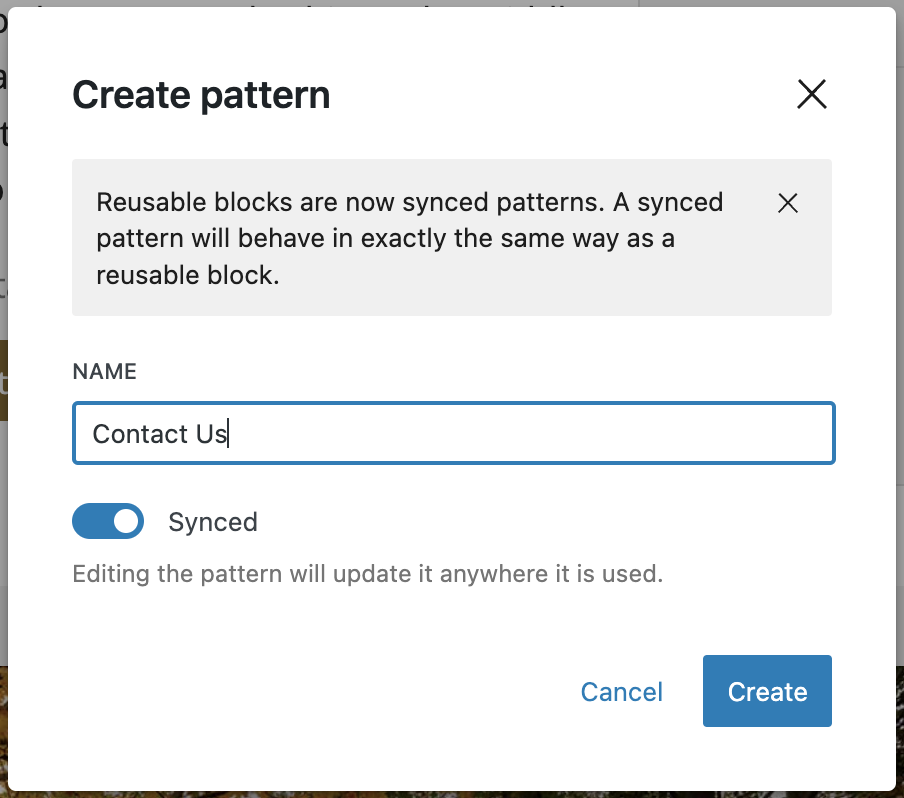Toggle the Synced switch off

(x=108, y=521)
